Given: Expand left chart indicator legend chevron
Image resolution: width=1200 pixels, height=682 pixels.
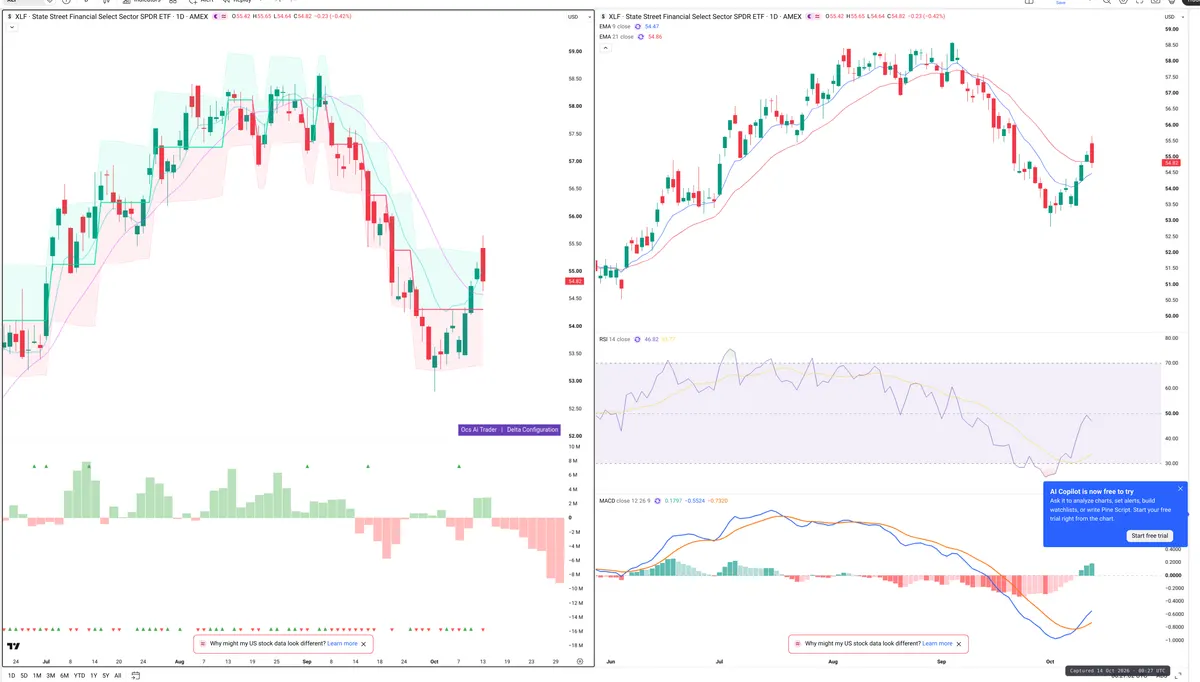Looking at the screenshot, I should [12, 27].
